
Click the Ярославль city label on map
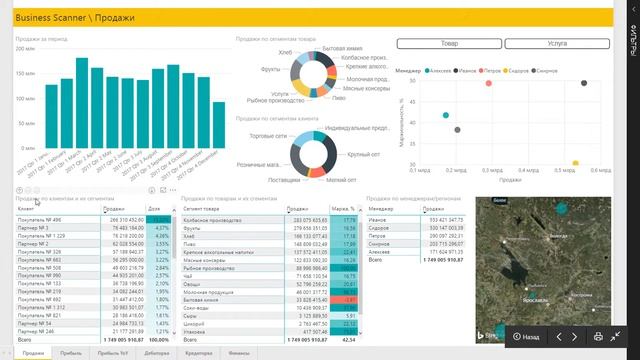click(535, 300)
